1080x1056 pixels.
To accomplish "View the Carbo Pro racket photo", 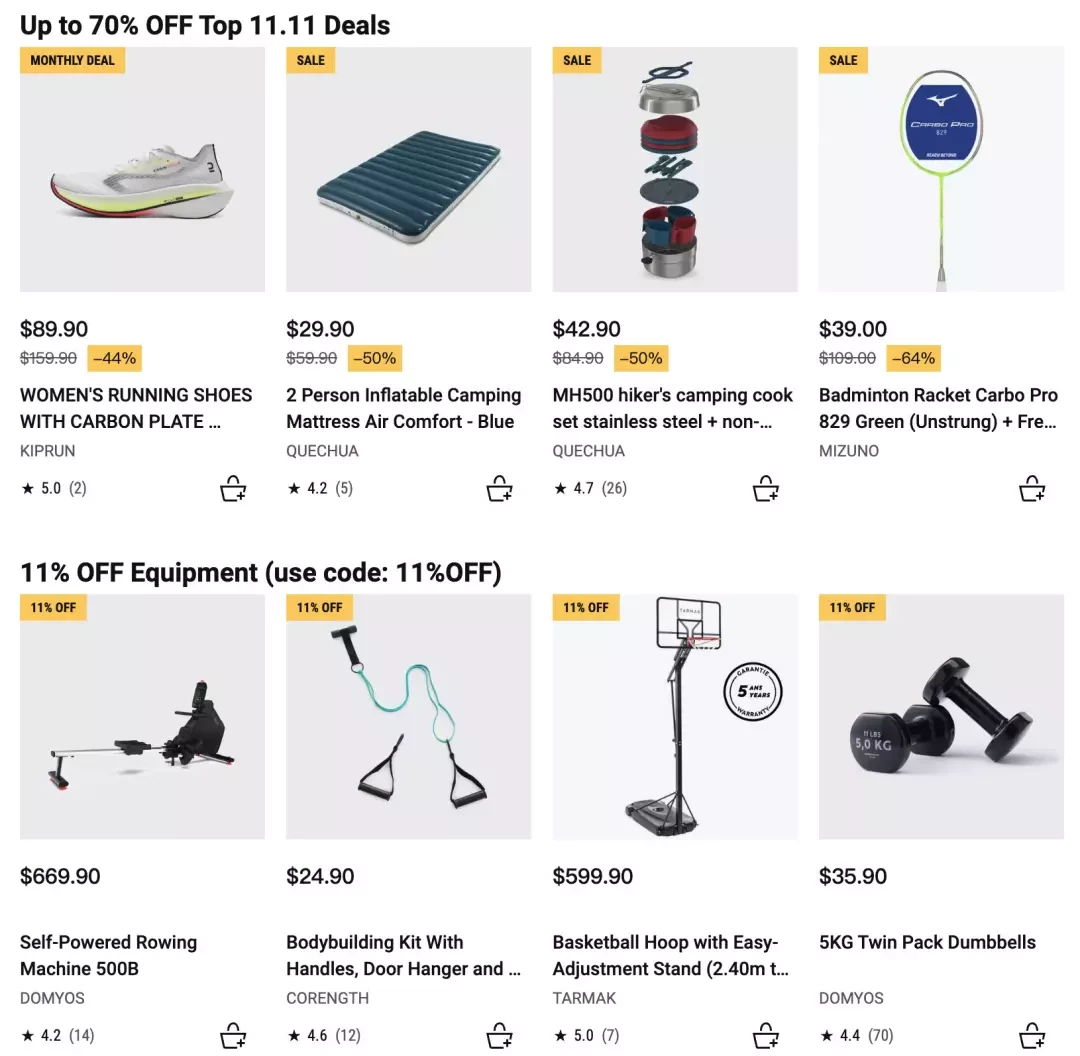I will (x=941, y=169).
